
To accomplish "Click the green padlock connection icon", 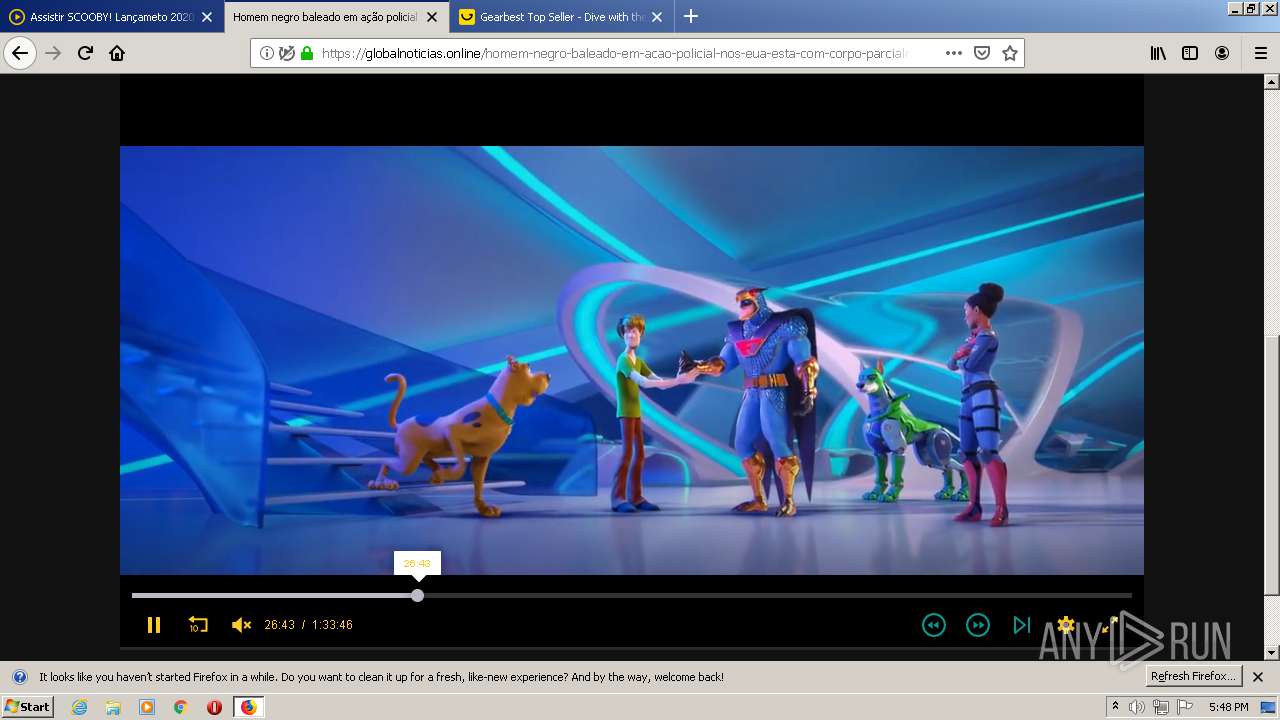I will click(307, 53).
